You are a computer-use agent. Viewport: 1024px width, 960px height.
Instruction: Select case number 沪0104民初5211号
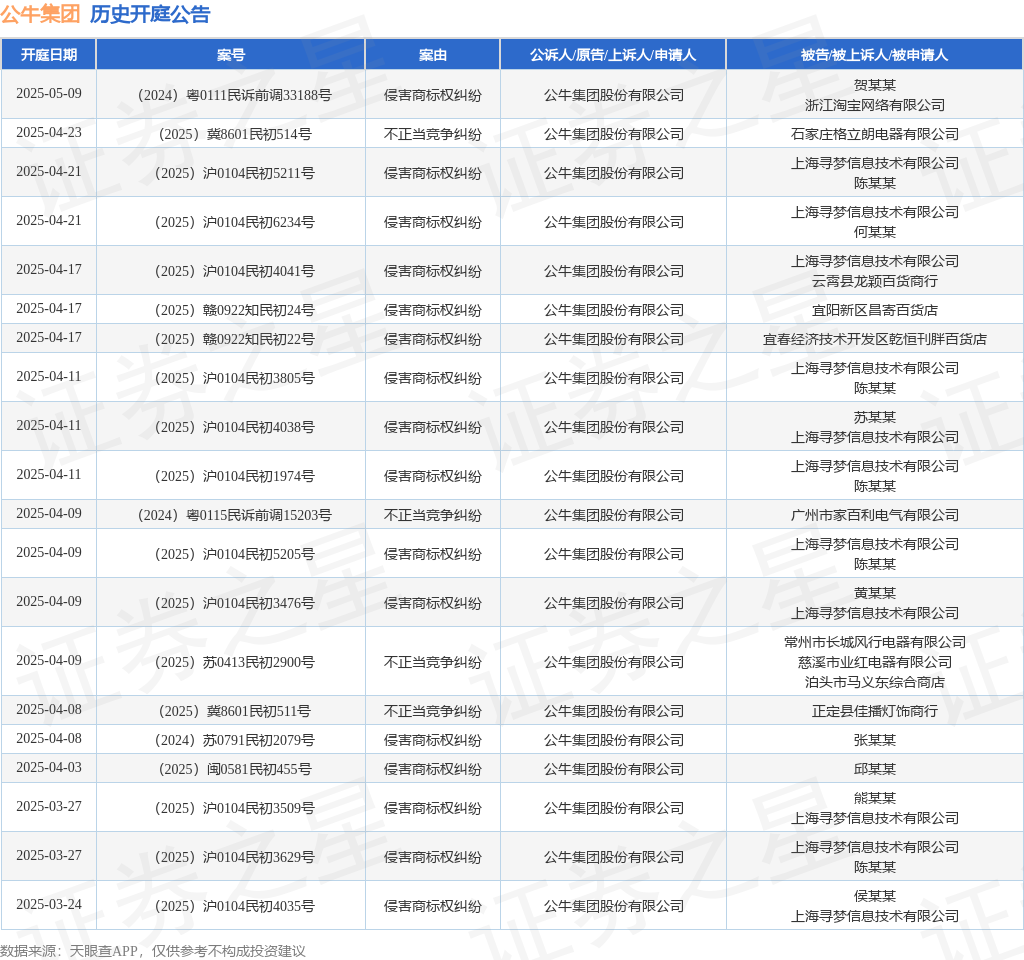pos(234,173)
